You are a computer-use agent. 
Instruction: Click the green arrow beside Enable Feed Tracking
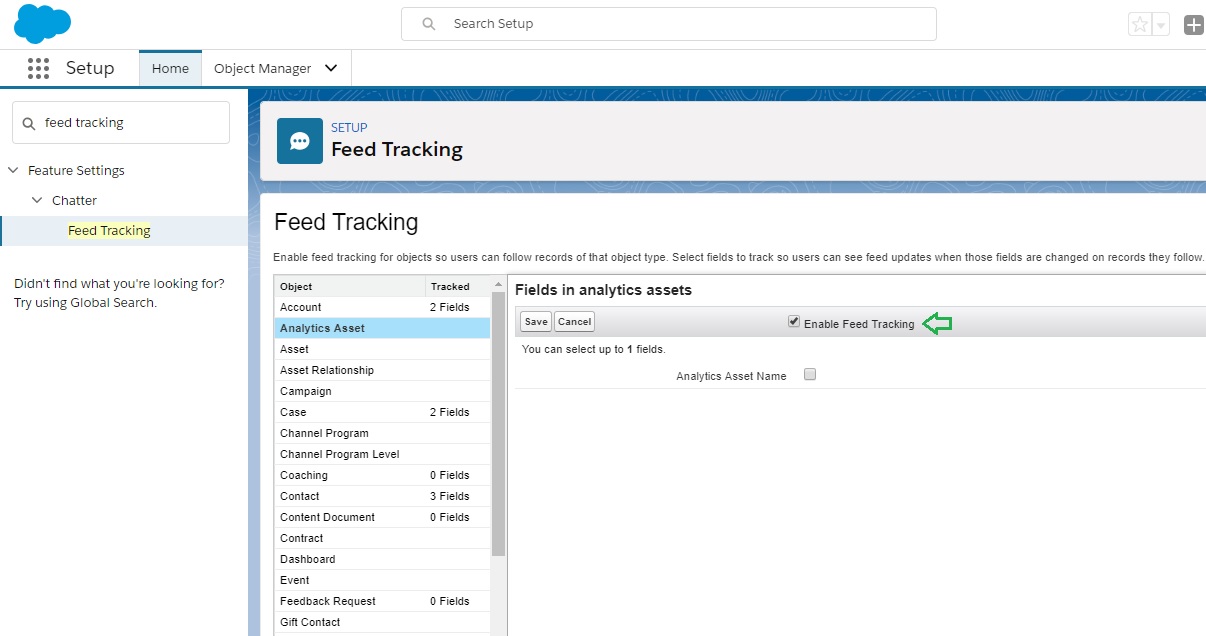pos(937,323)
